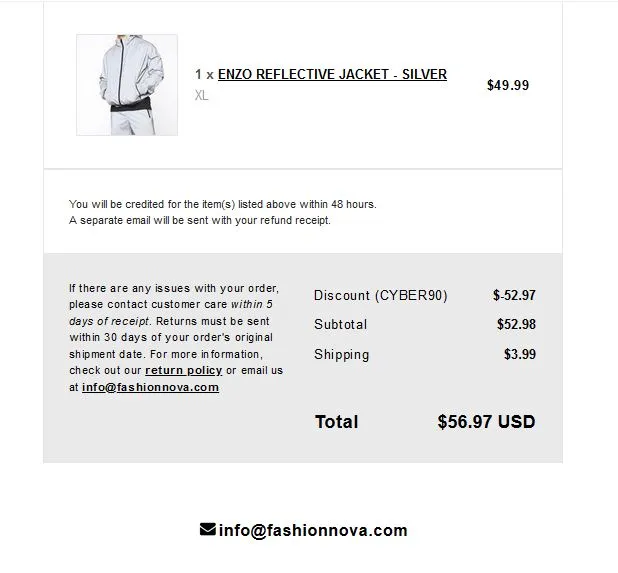Click the Discount (CYBER90) label
This screenshot has width=618, height=573.
(381, 296)
